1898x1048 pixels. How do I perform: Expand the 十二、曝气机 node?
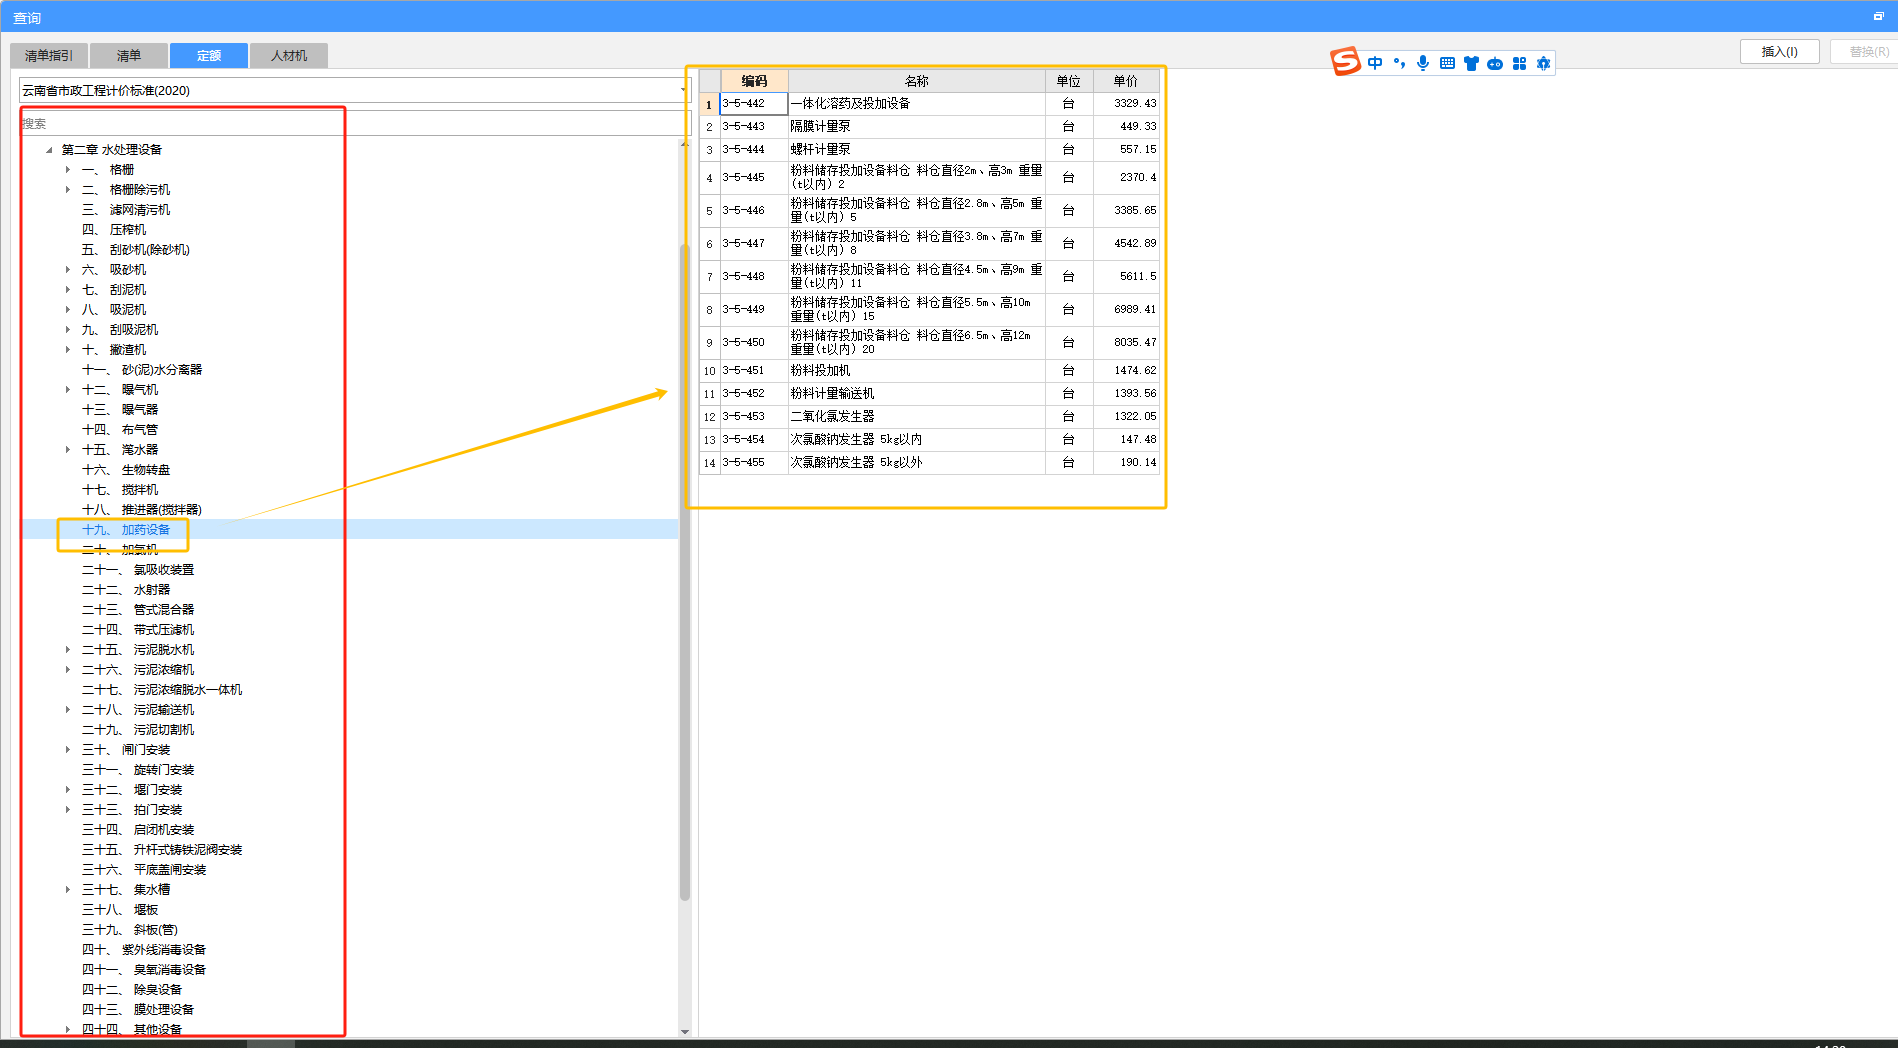pyautogui.click(x=68, y=390)
